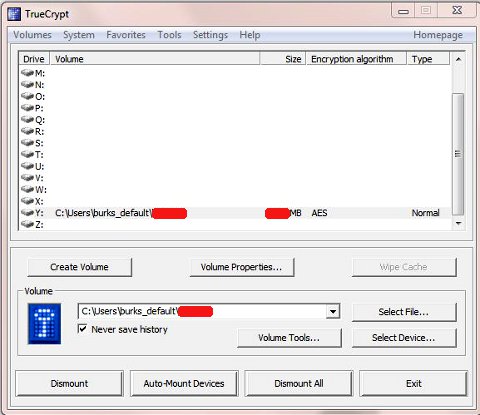Select the mounted Y: drive icon
The image size is (480, 415).
[27, 212]
